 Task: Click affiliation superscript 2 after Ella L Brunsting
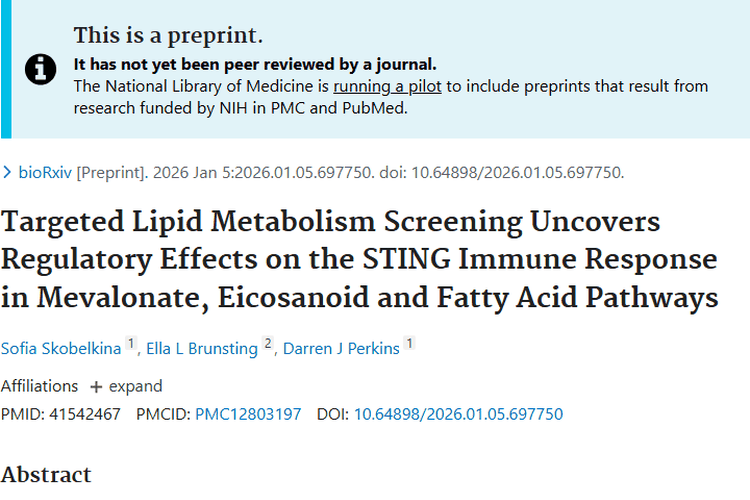[x=267, y=345]
